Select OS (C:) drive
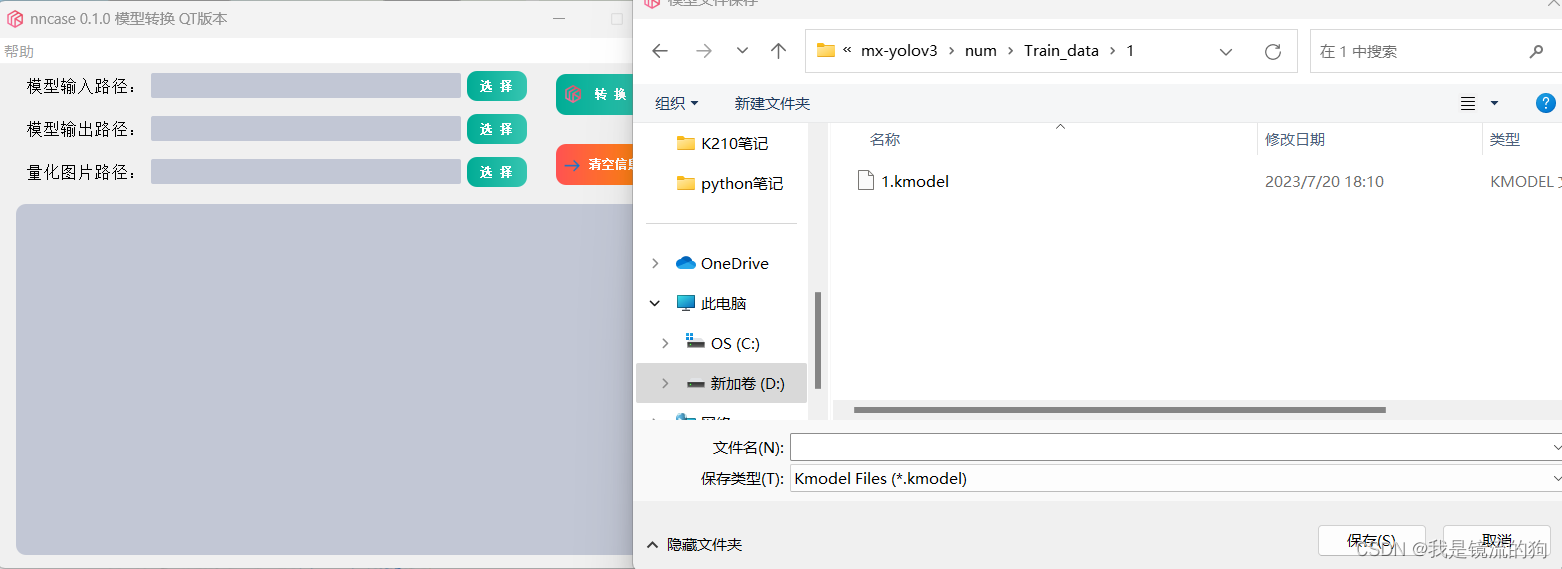This screenshot has height=569, width=1562. click(x=723, y=343)
